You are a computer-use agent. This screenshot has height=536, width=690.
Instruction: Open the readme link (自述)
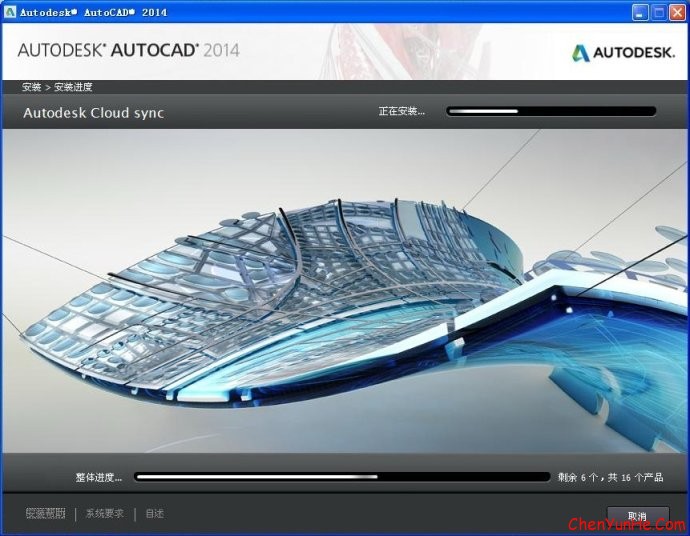coord(154,513)
